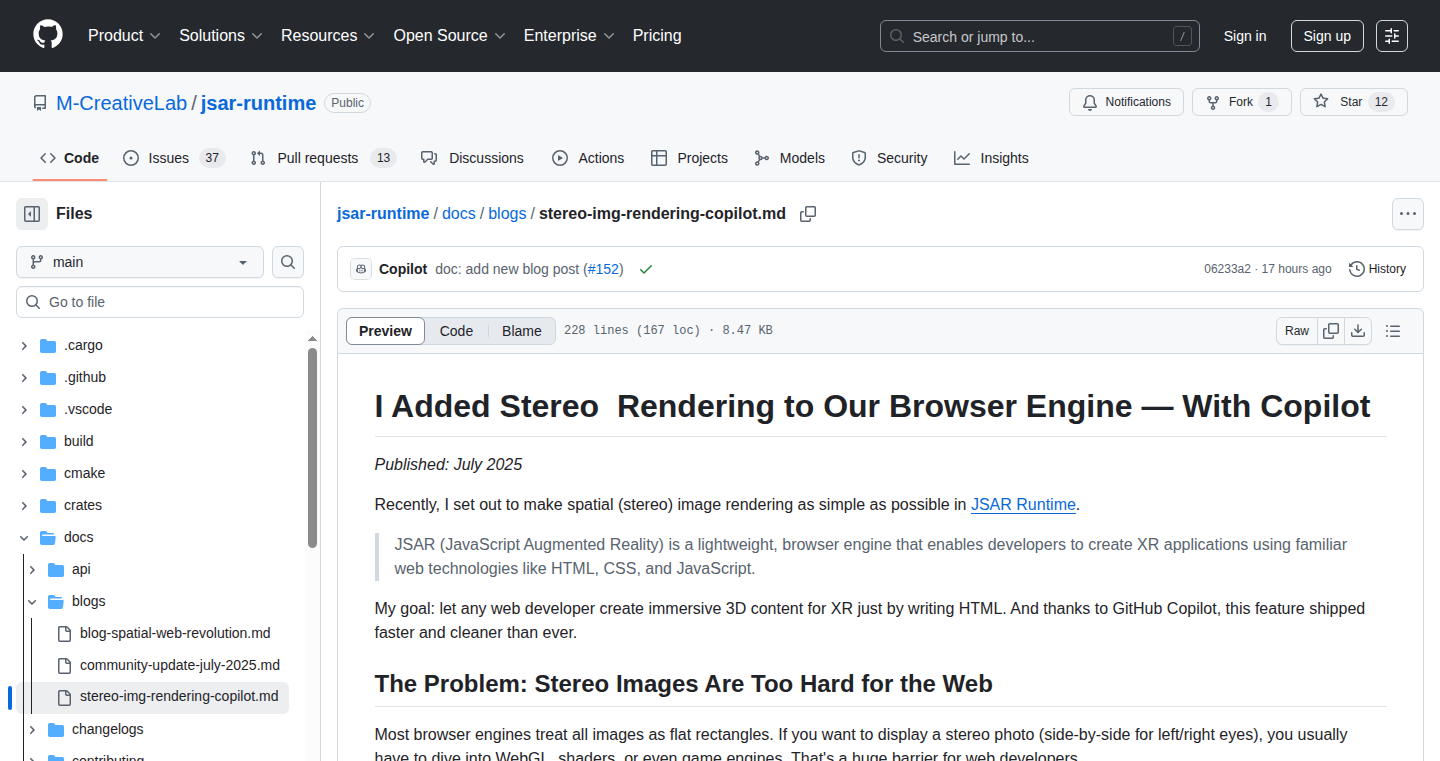This screenshot has height=761, width=1440.
Task: Click the Pricing link
Action: (657, 36)
